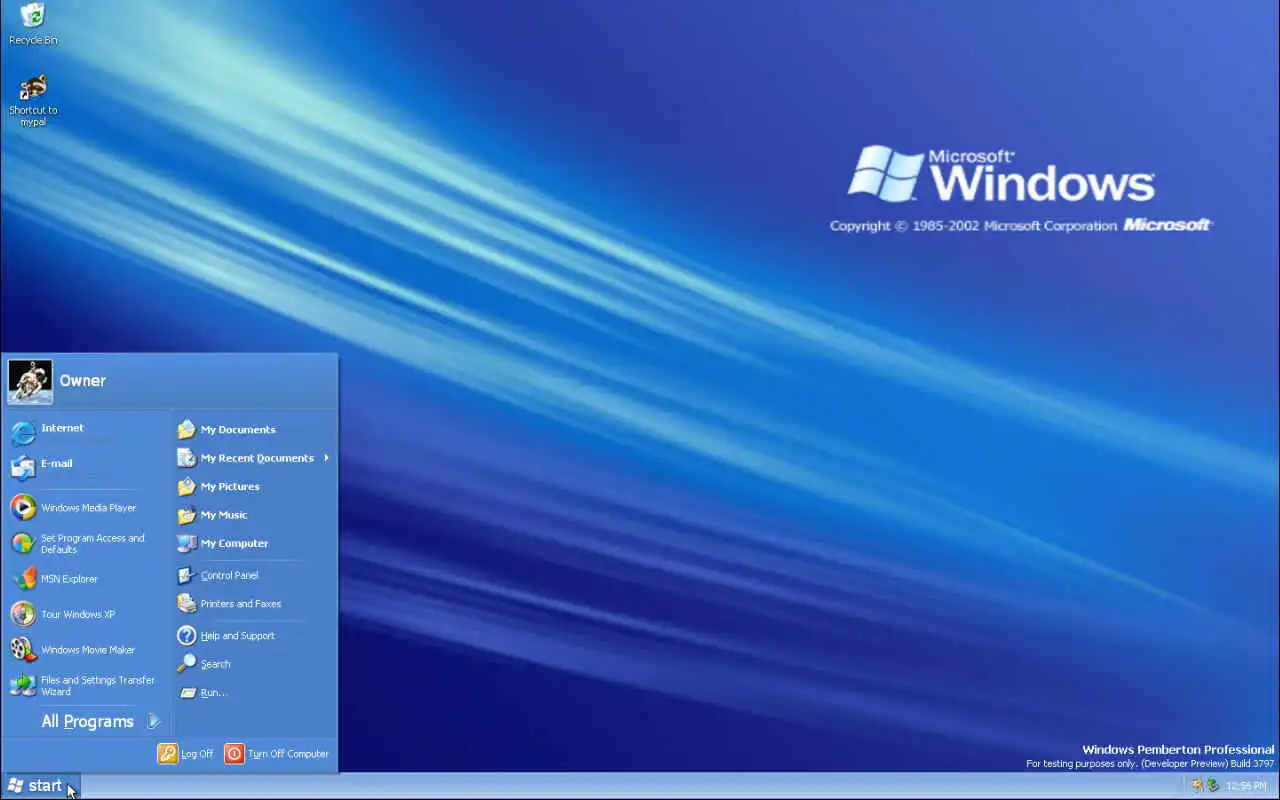Expand the All Programs list
Image resolution: width=1280 pixels, height=800 pixels.
pos(100,721)
